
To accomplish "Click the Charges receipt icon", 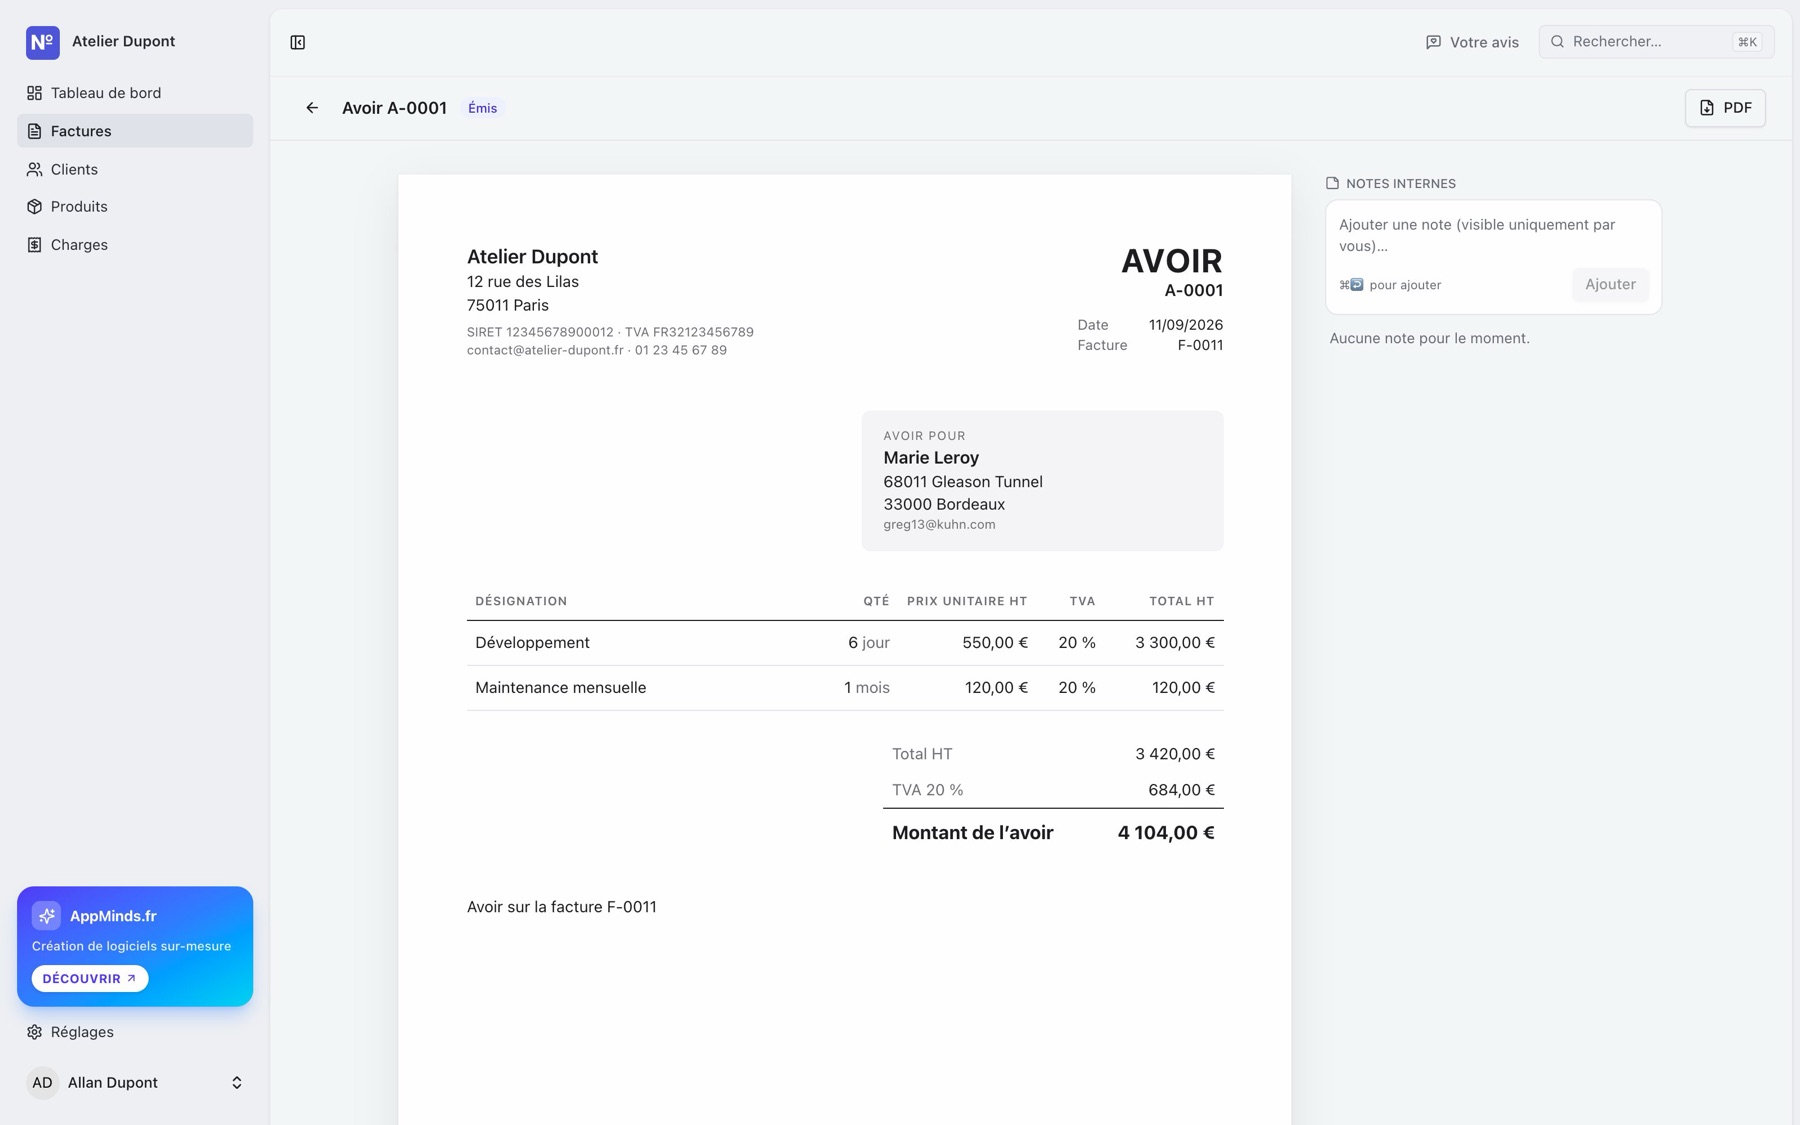I will 35,245.
